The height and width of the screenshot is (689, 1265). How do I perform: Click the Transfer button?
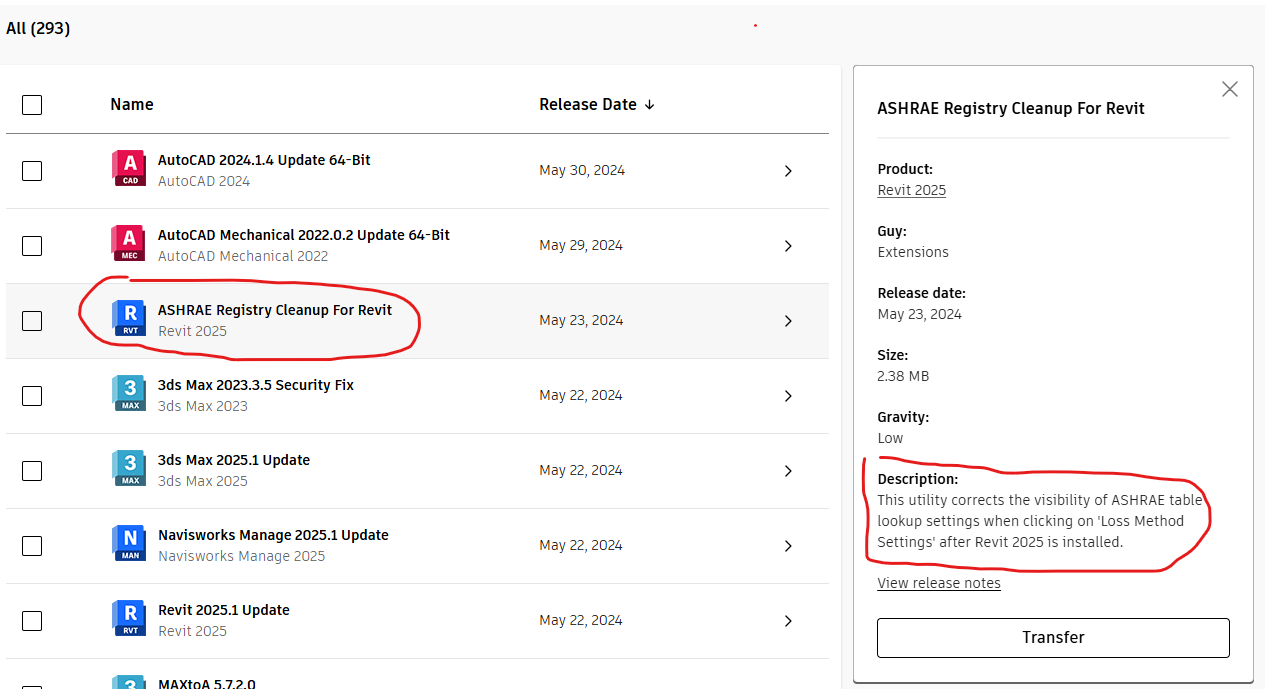[1052, 637]
